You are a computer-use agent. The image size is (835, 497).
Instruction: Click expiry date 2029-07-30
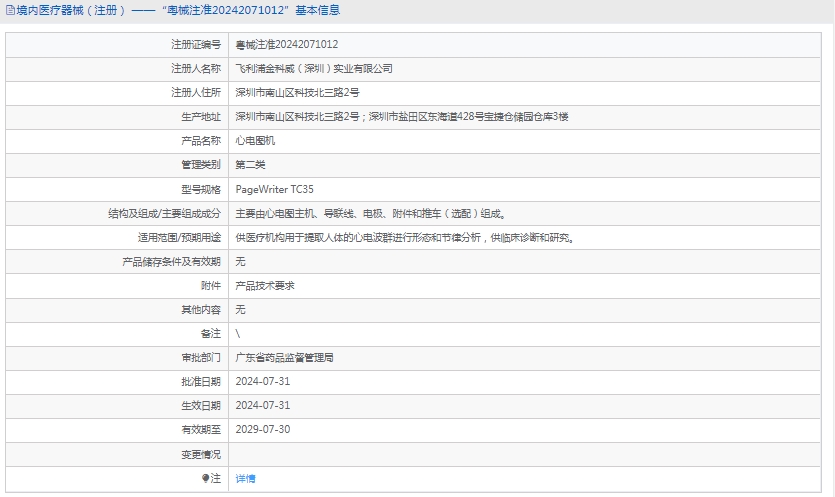[262, 429]
